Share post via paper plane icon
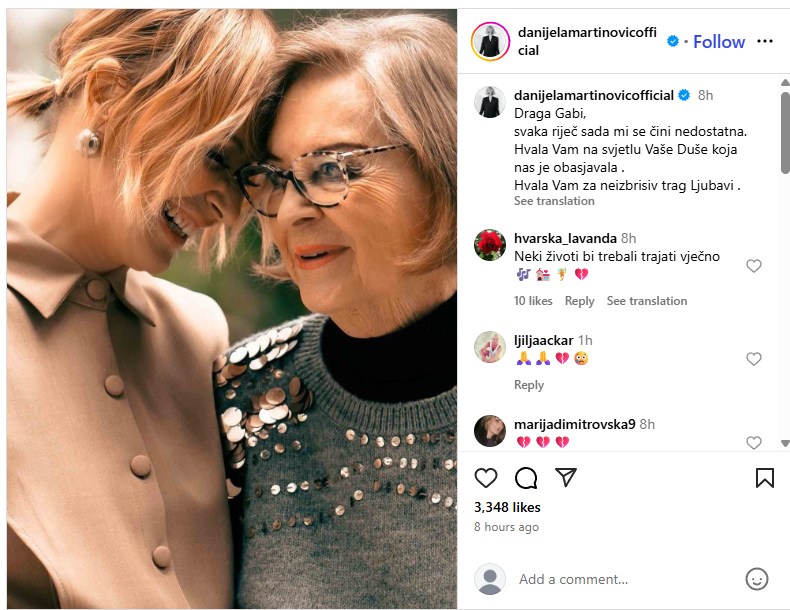Image resolution: width=790 pixels, height=610 pixels. click(565, 477)
